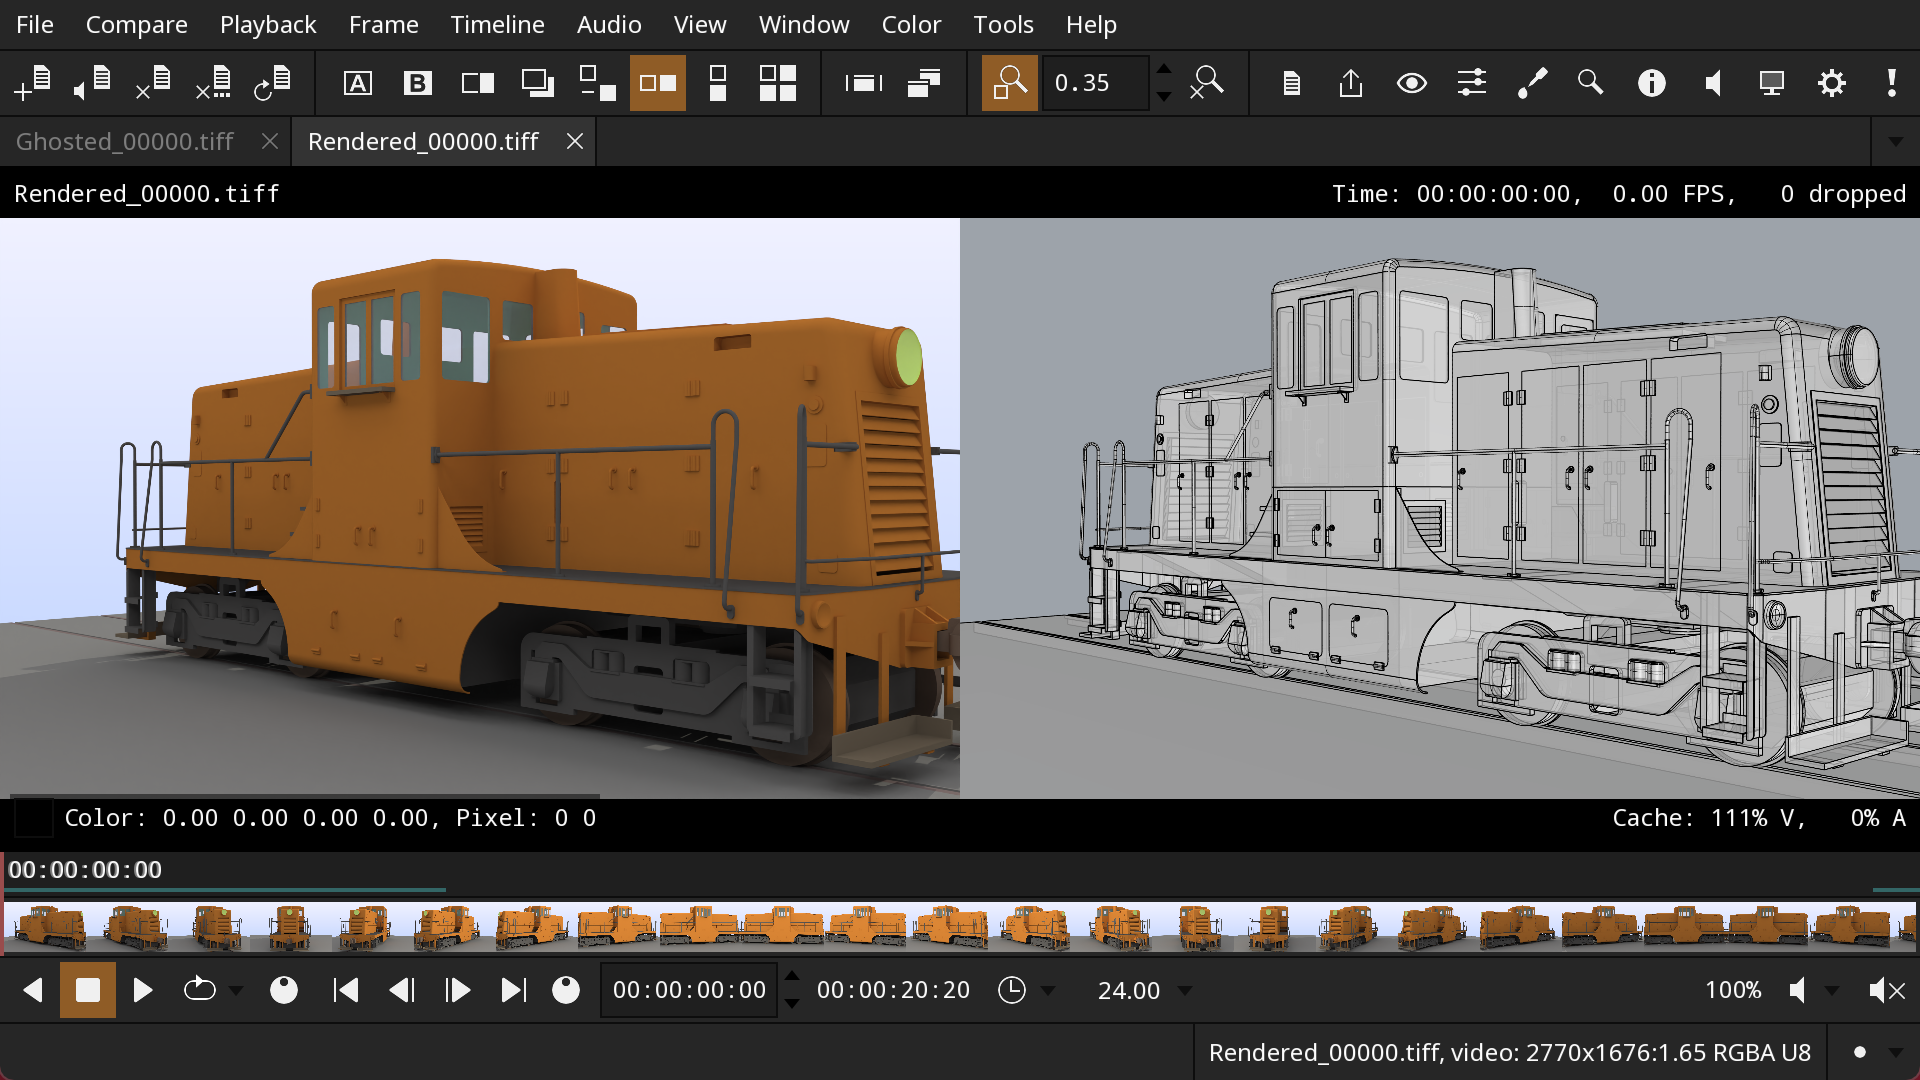This screenshot has width=1920, height=1080.
Task: Select the tile compare layout icon
Action: (x=777, y=83)
